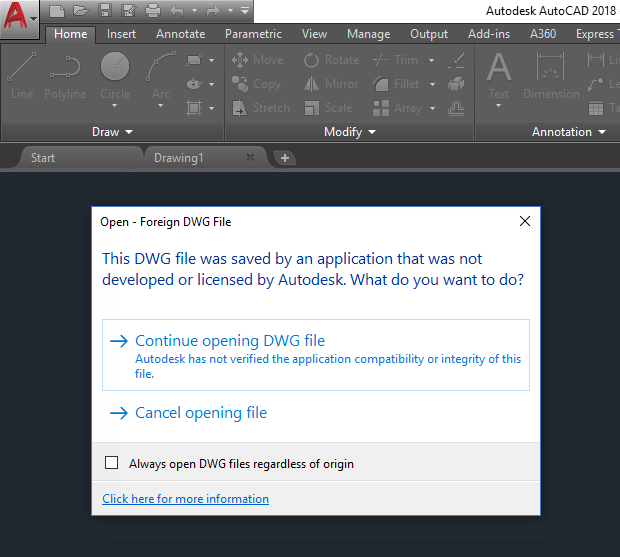Select the Trim tool
620x557 pixels.
click(x=395, y=60)
